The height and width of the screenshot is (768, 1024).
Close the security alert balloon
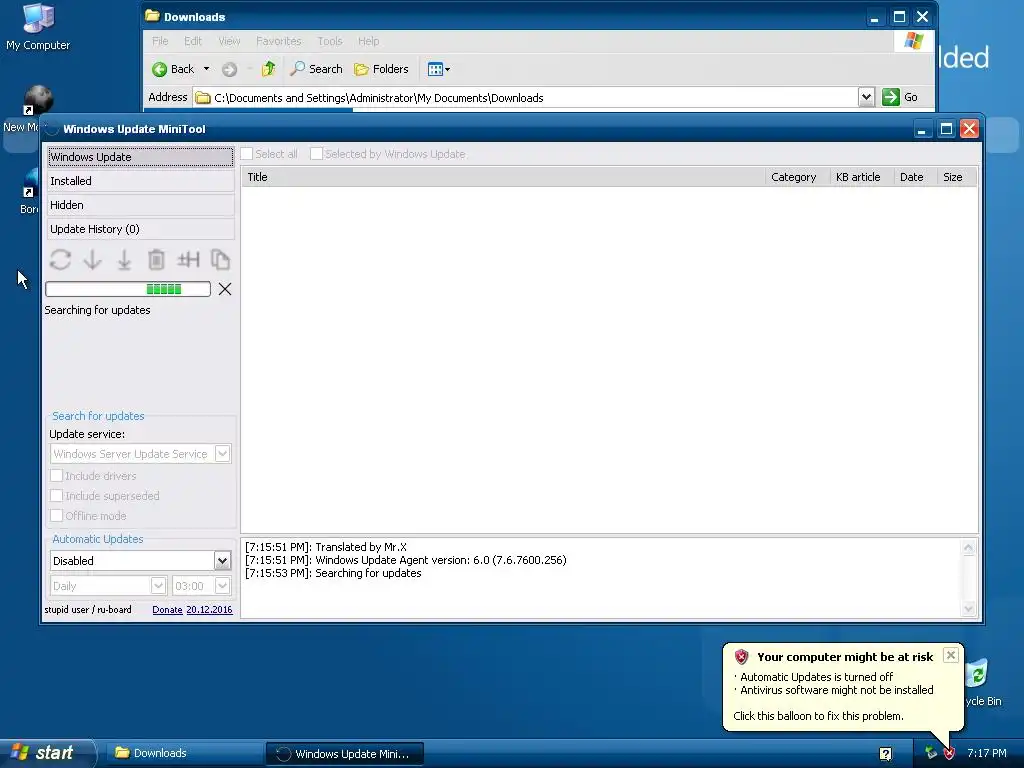pyautogui.click(x=951, y=655)
